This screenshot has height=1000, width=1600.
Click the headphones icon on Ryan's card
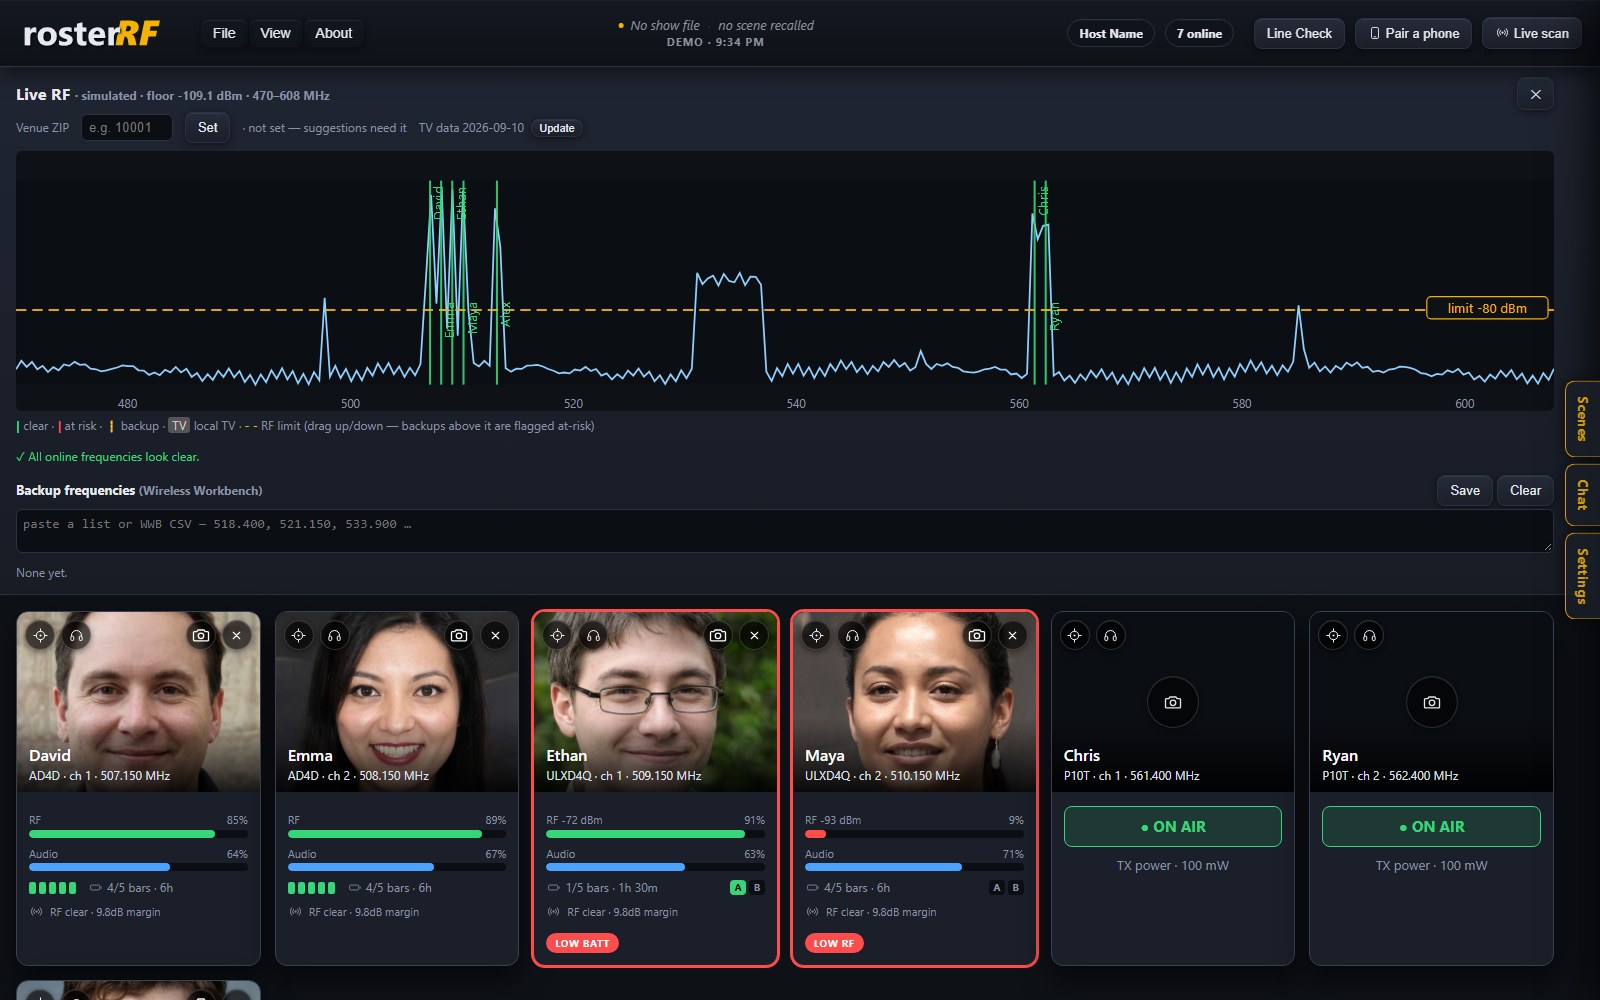point(1369,635)
